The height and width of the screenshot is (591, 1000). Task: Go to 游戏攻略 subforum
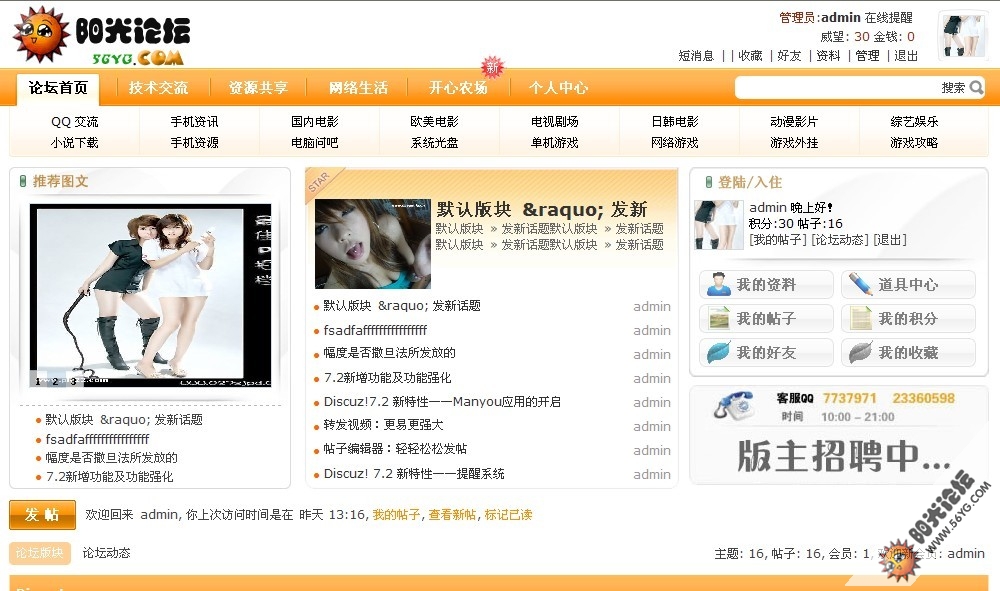915,143
